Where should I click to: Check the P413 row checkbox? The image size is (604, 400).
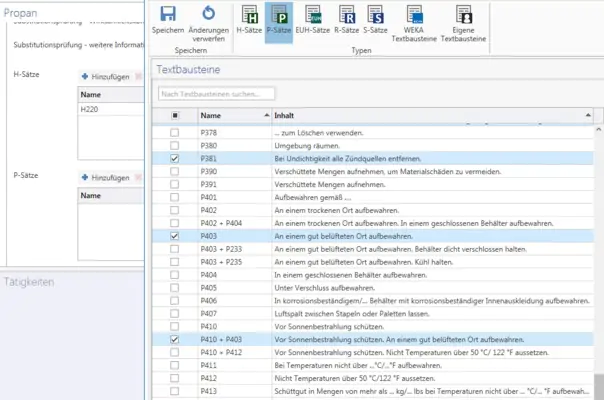174,391
